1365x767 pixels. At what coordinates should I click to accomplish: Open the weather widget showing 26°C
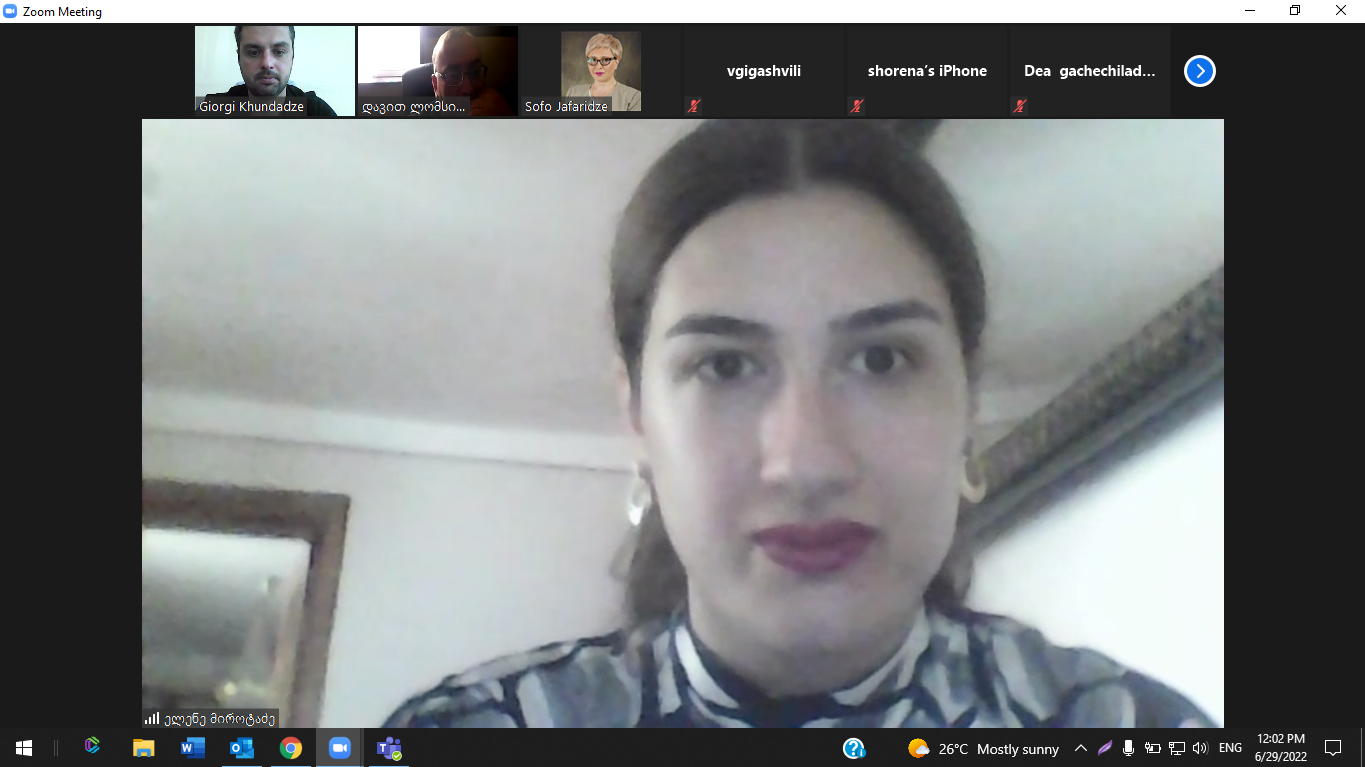pyautogui.click(x=983, y=749)
